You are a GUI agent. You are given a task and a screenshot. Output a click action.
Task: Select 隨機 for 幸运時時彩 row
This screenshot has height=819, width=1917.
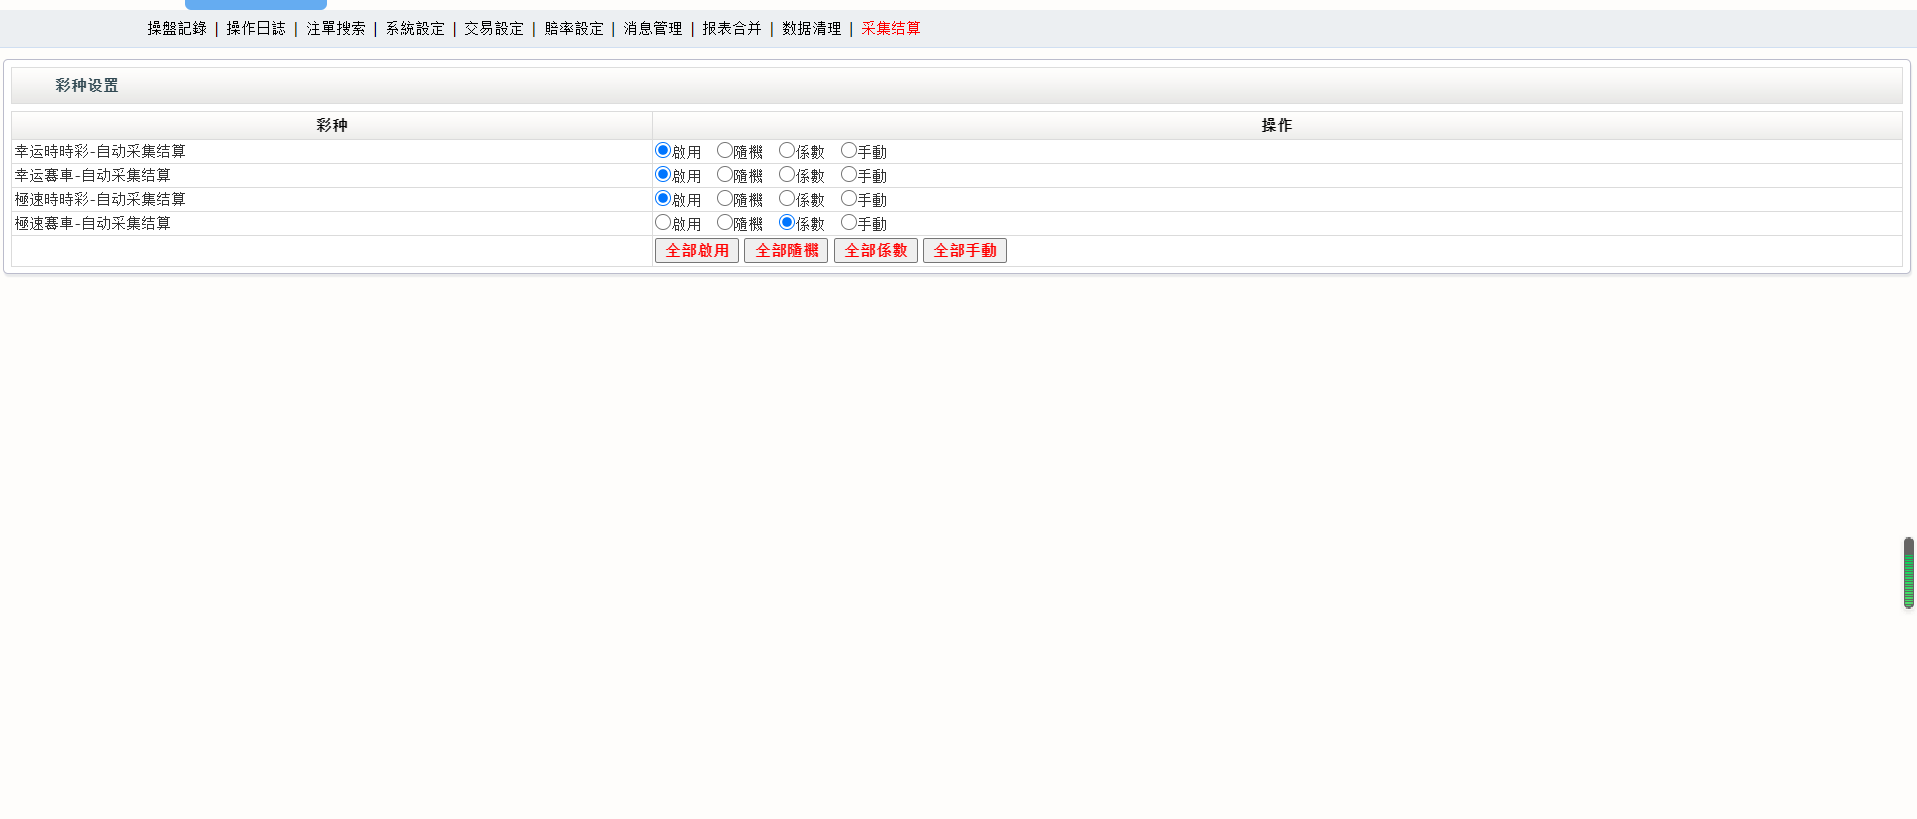click(725, 151)
